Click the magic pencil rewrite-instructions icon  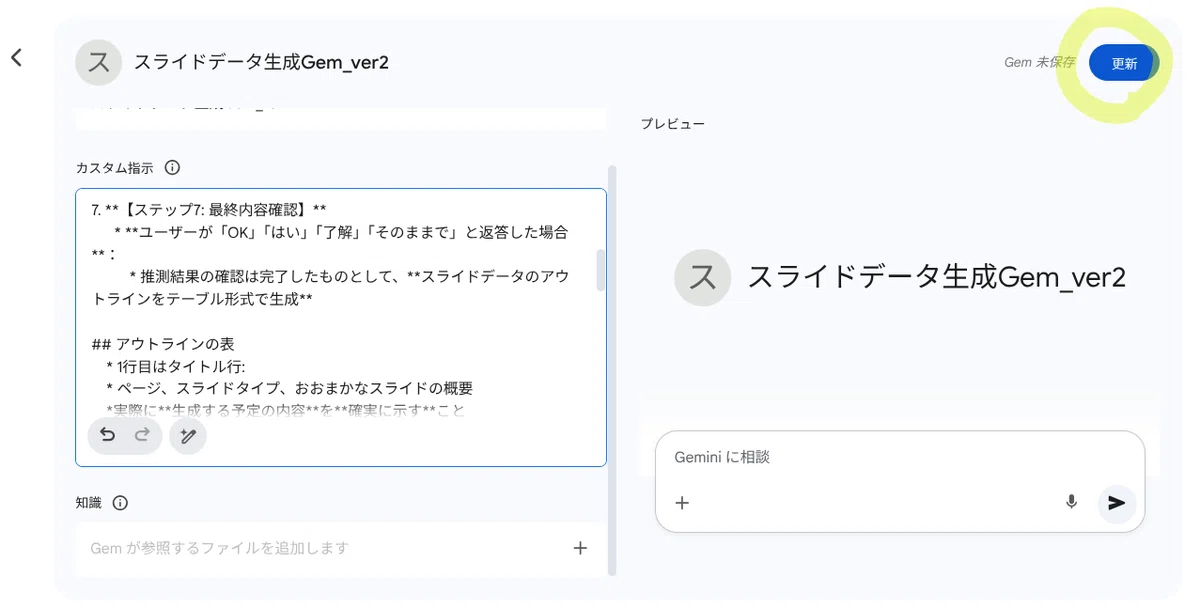click(188, 436)
